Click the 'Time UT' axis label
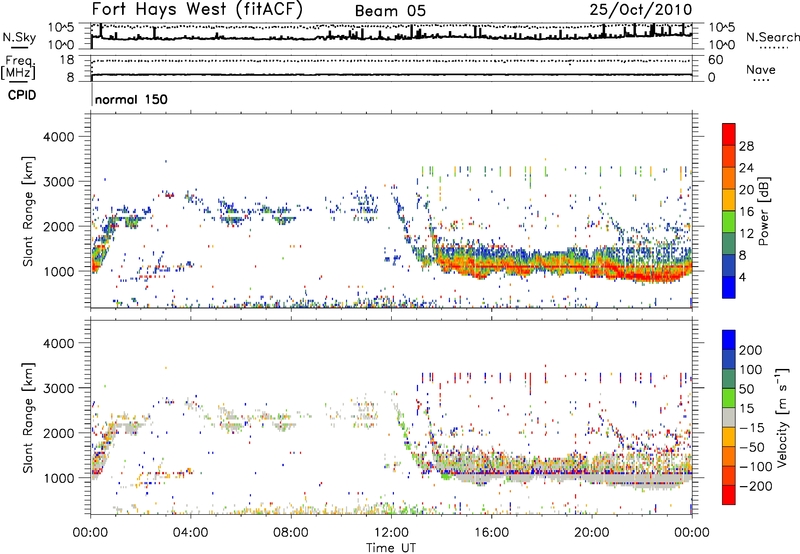Image resolution: width=800 pixels, height=554 pixels. 391,548
